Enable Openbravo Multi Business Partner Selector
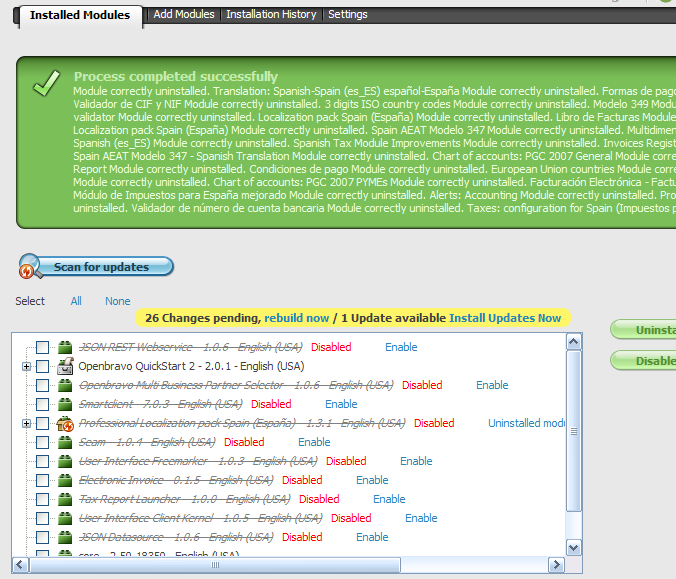Image resolution: width=676 pixels, height=579 pixels. coord(492,385)
